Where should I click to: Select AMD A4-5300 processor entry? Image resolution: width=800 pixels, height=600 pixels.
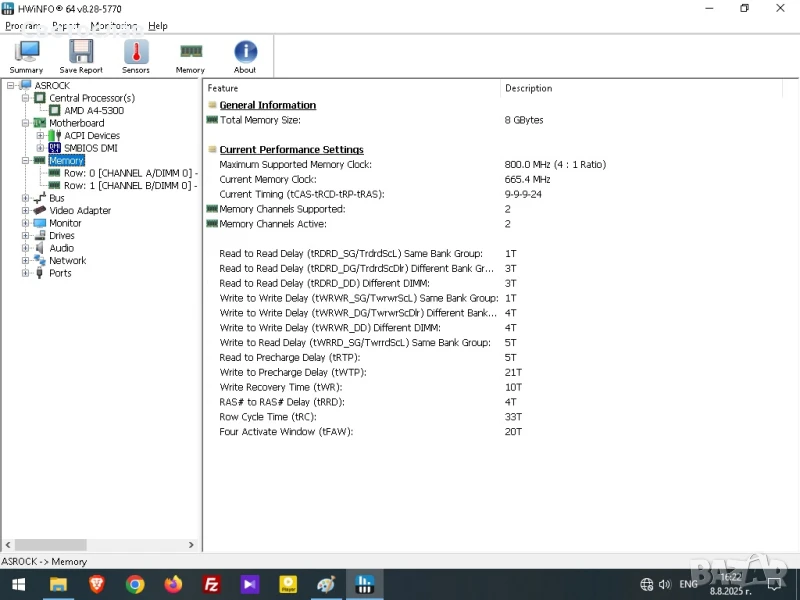tap(93, 111)
